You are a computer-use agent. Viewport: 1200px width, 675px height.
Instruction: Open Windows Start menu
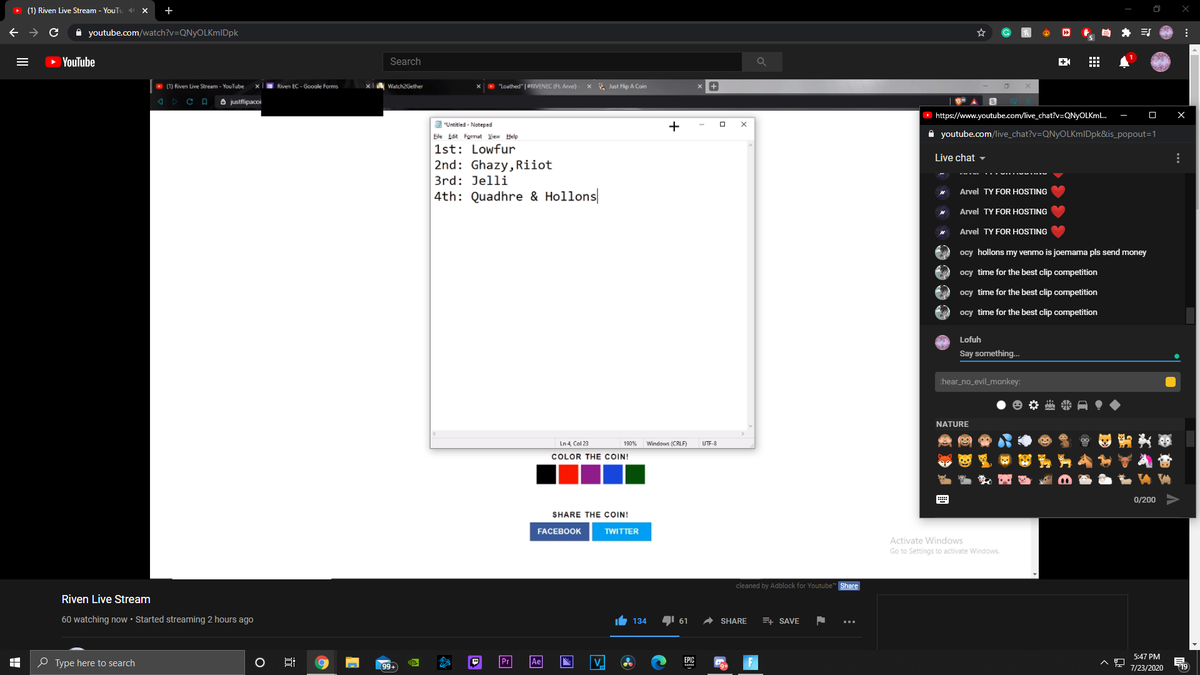point(15,663)
